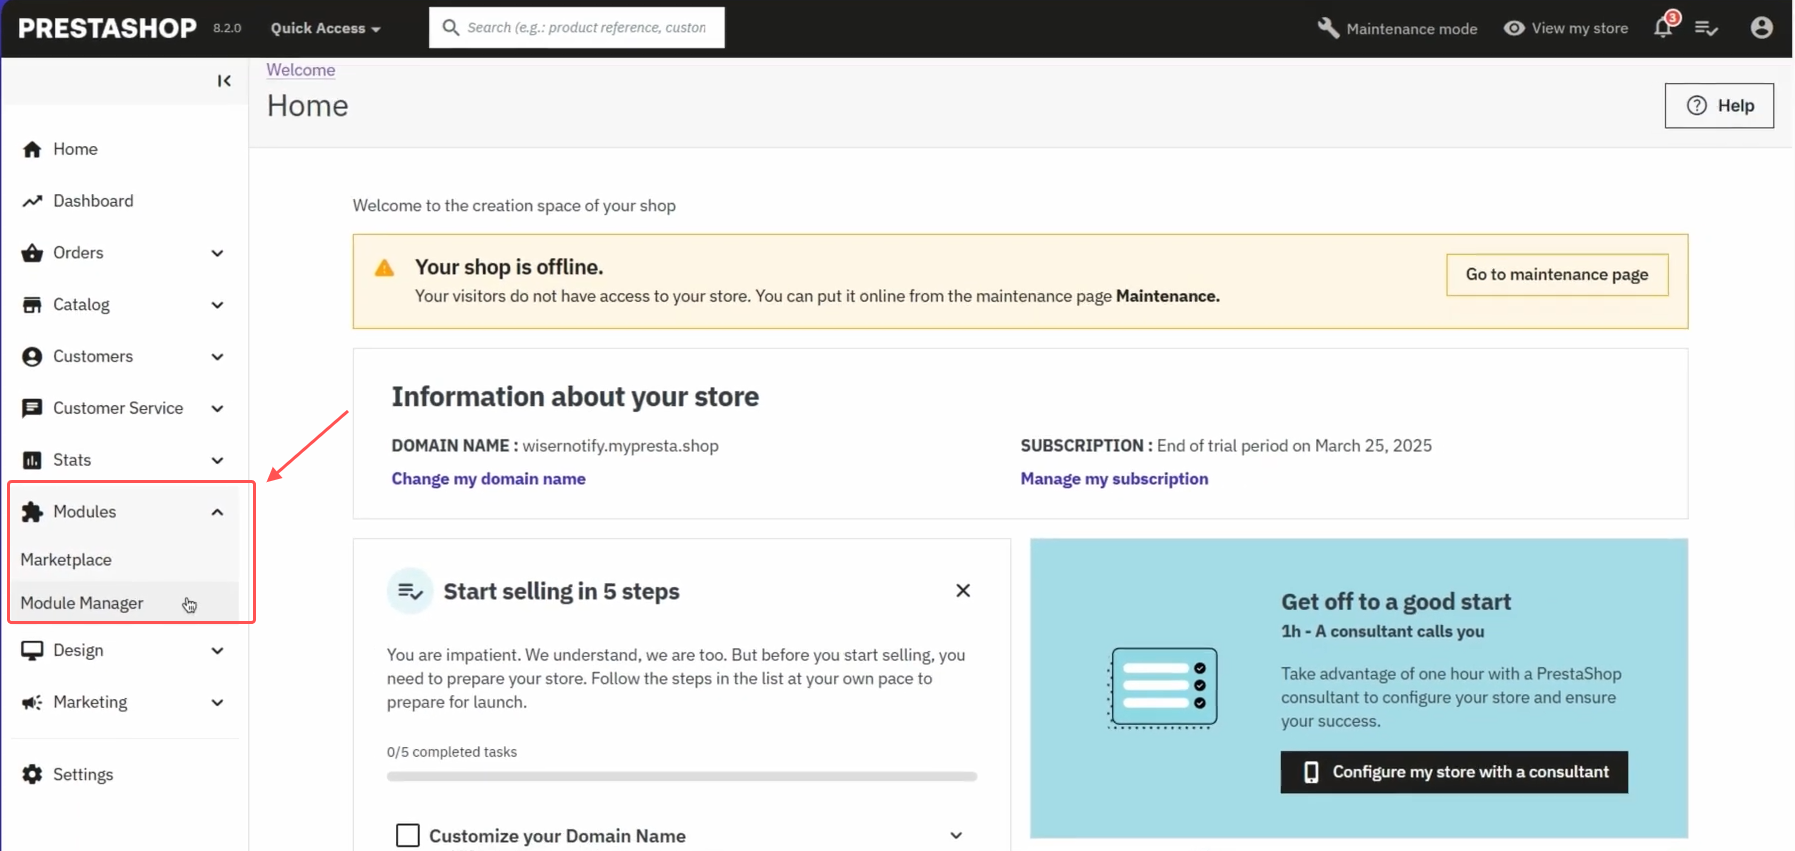Click the offline warning triangle icon
Image resolution: width=1795 pixels, height=851 pixels.
coord(384,268)
